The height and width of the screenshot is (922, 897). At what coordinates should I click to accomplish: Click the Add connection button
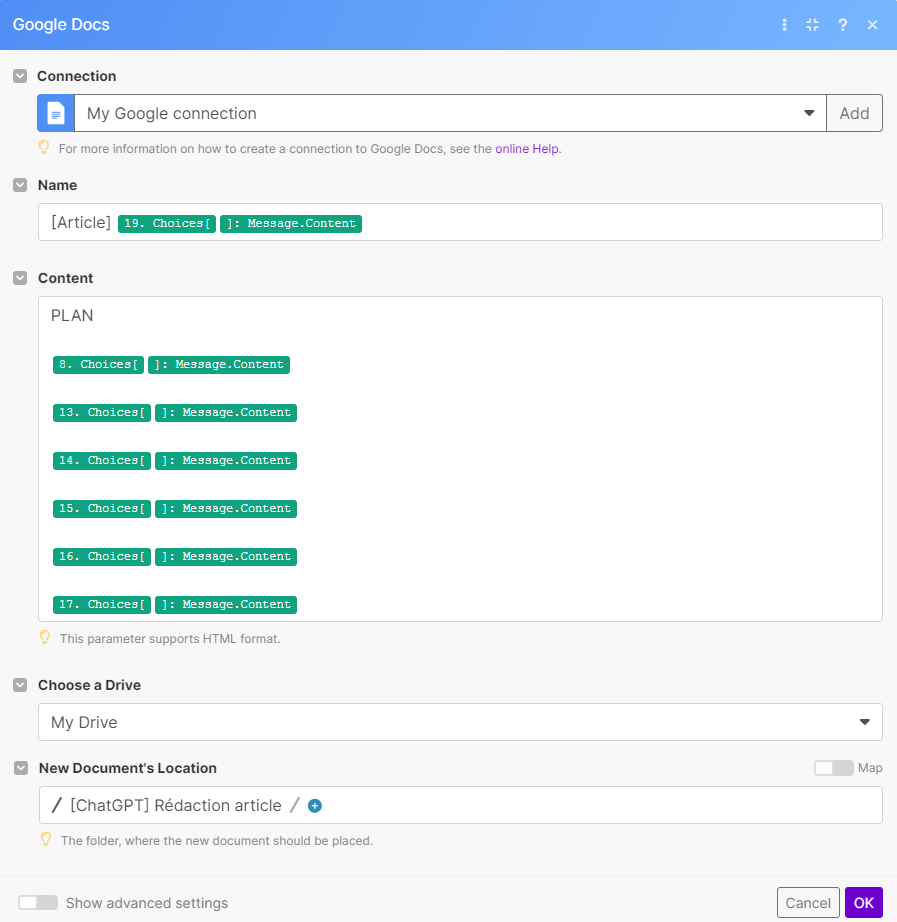pos(854,113)
